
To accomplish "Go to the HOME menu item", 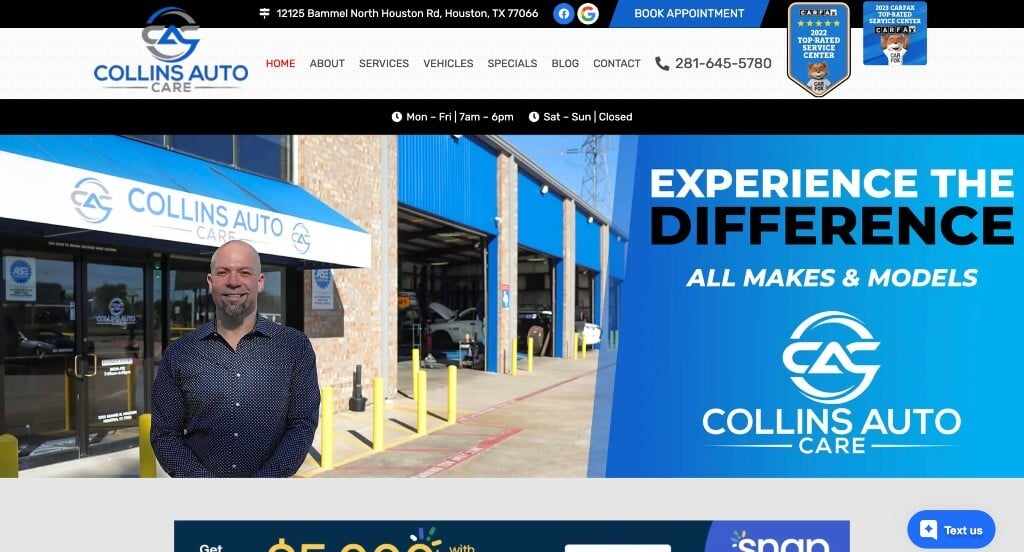I will click(280, 63).
